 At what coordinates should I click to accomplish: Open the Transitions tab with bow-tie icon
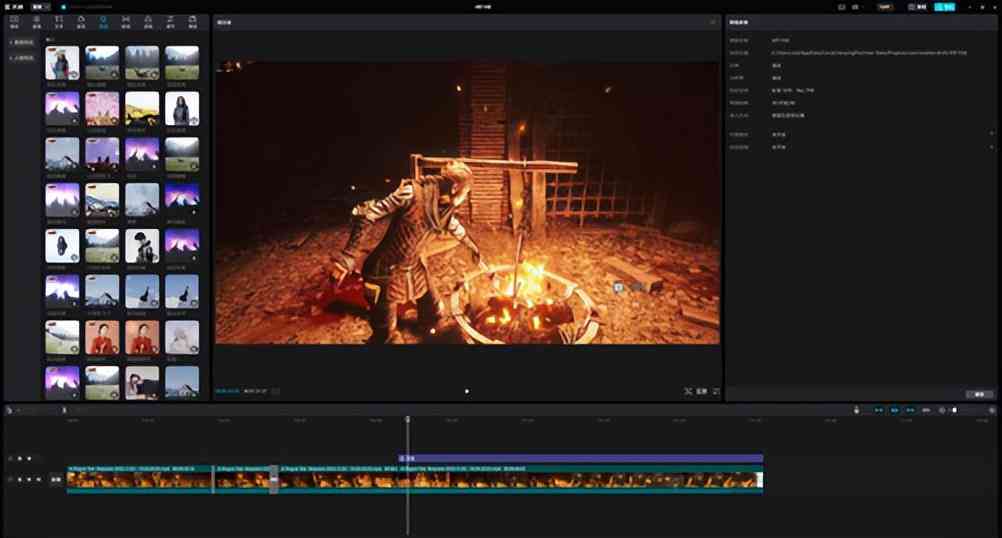tap(126, 22)
